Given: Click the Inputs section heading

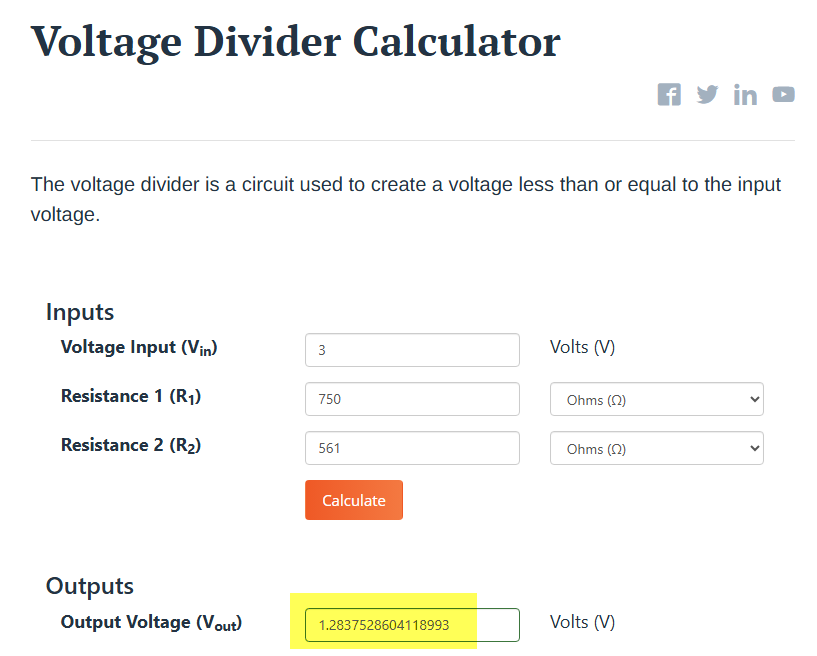Looking at the screenshot, I should [x=80, y=312].
